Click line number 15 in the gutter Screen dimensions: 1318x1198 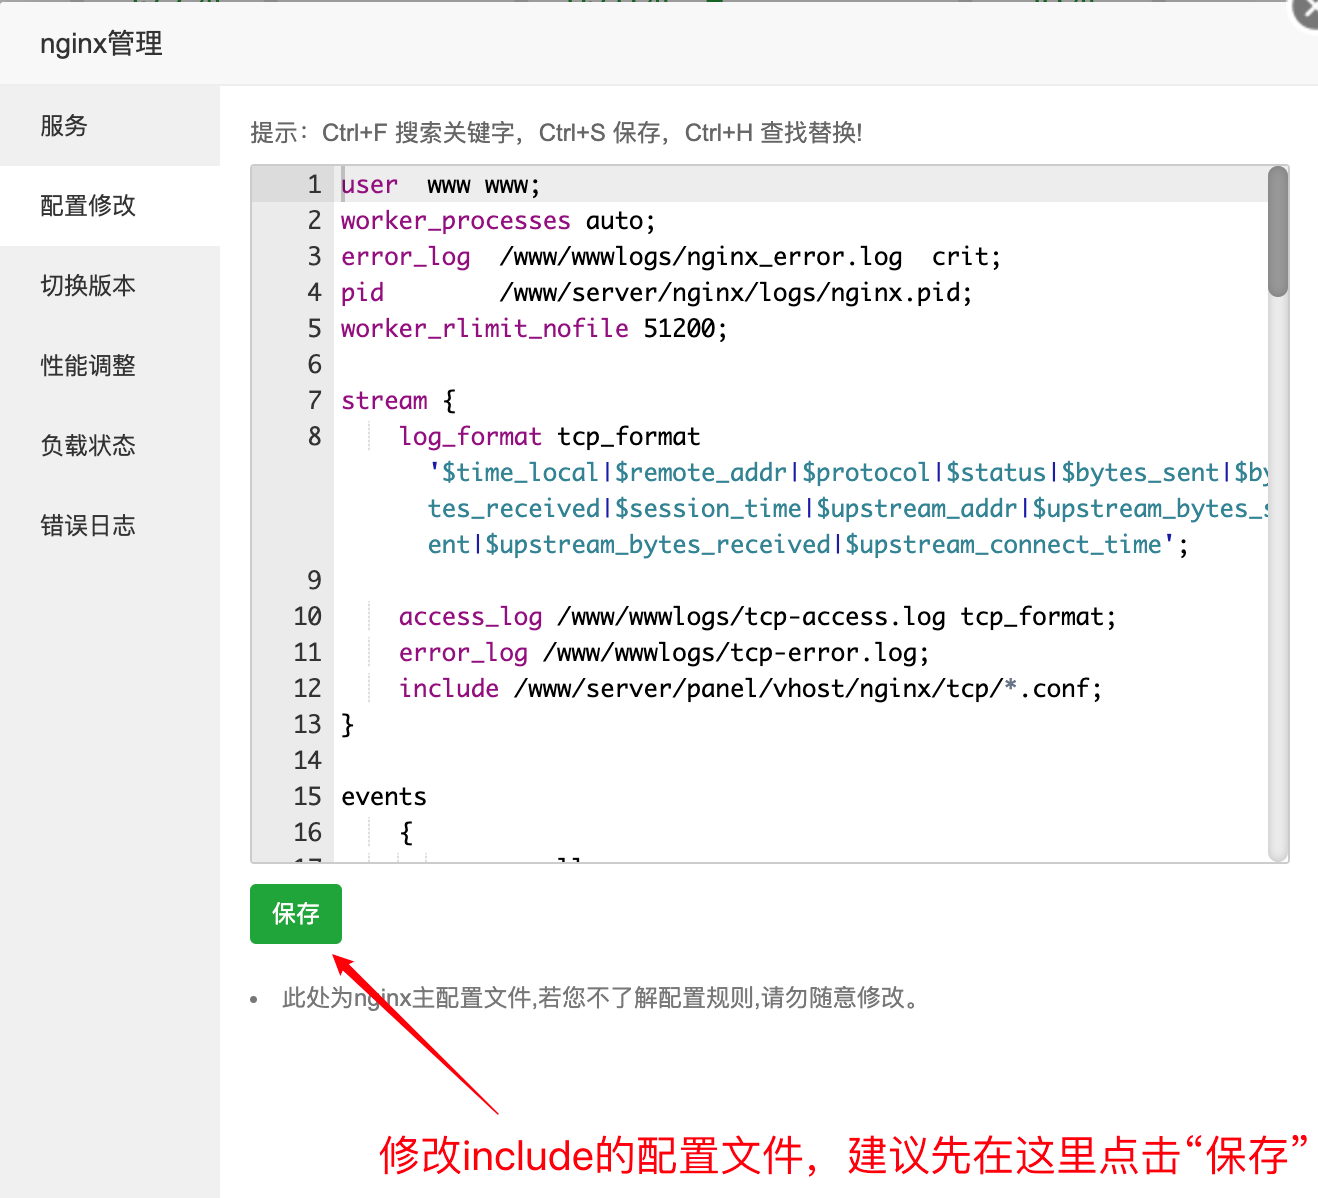point(307,797)
